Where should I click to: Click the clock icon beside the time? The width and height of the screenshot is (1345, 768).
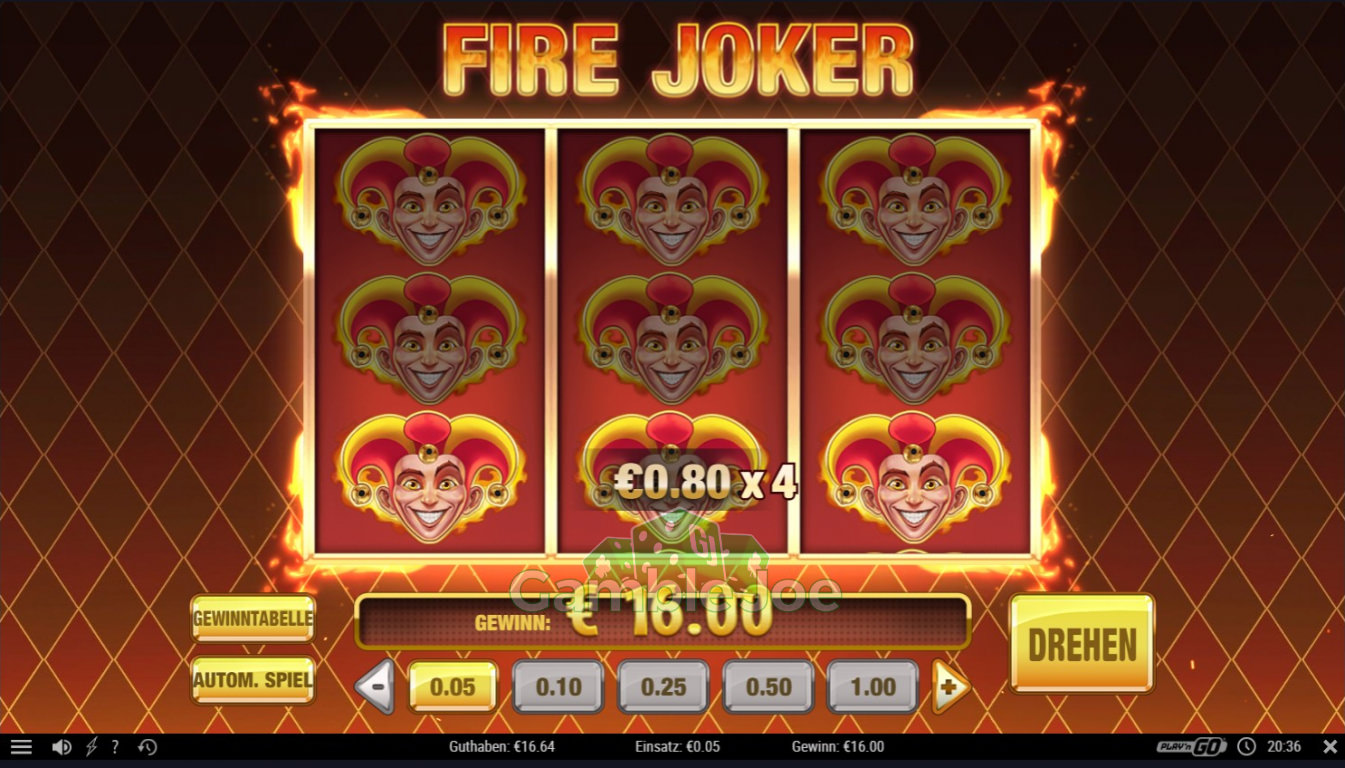pos(1246,747)
